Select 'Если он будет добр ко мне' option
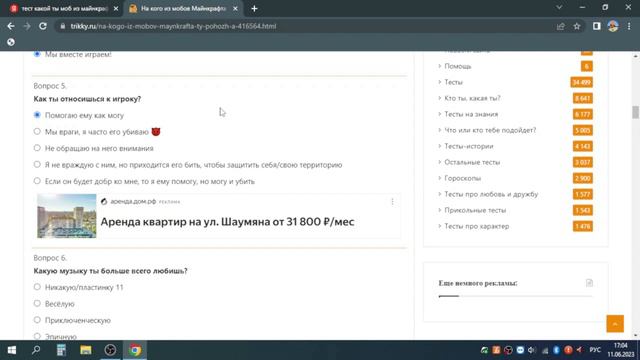The image size is (640, 360). pos(37,181)
